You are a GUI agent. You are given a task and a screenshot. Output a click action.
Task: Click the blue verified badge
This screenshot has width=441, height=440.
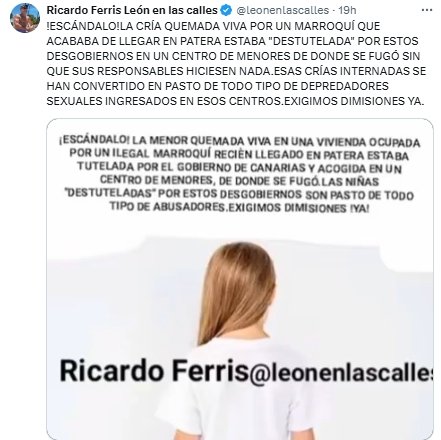tap(227, 10)
